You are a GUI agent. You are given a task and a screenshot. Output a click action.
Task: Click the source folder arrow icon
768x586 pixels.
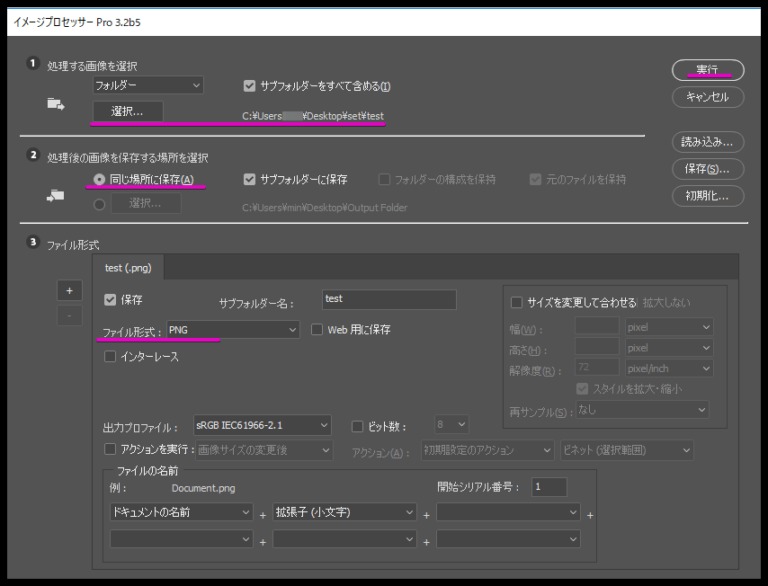pos(56,100)
